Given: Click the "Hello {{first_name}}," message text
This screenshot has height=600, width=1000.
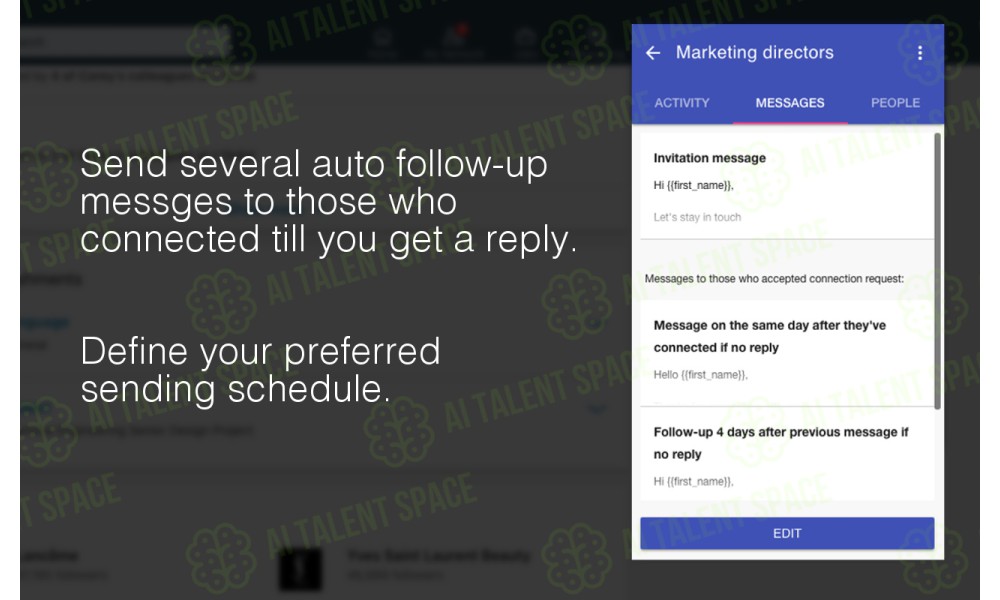Looking at the screenshot, I should 700,375.
